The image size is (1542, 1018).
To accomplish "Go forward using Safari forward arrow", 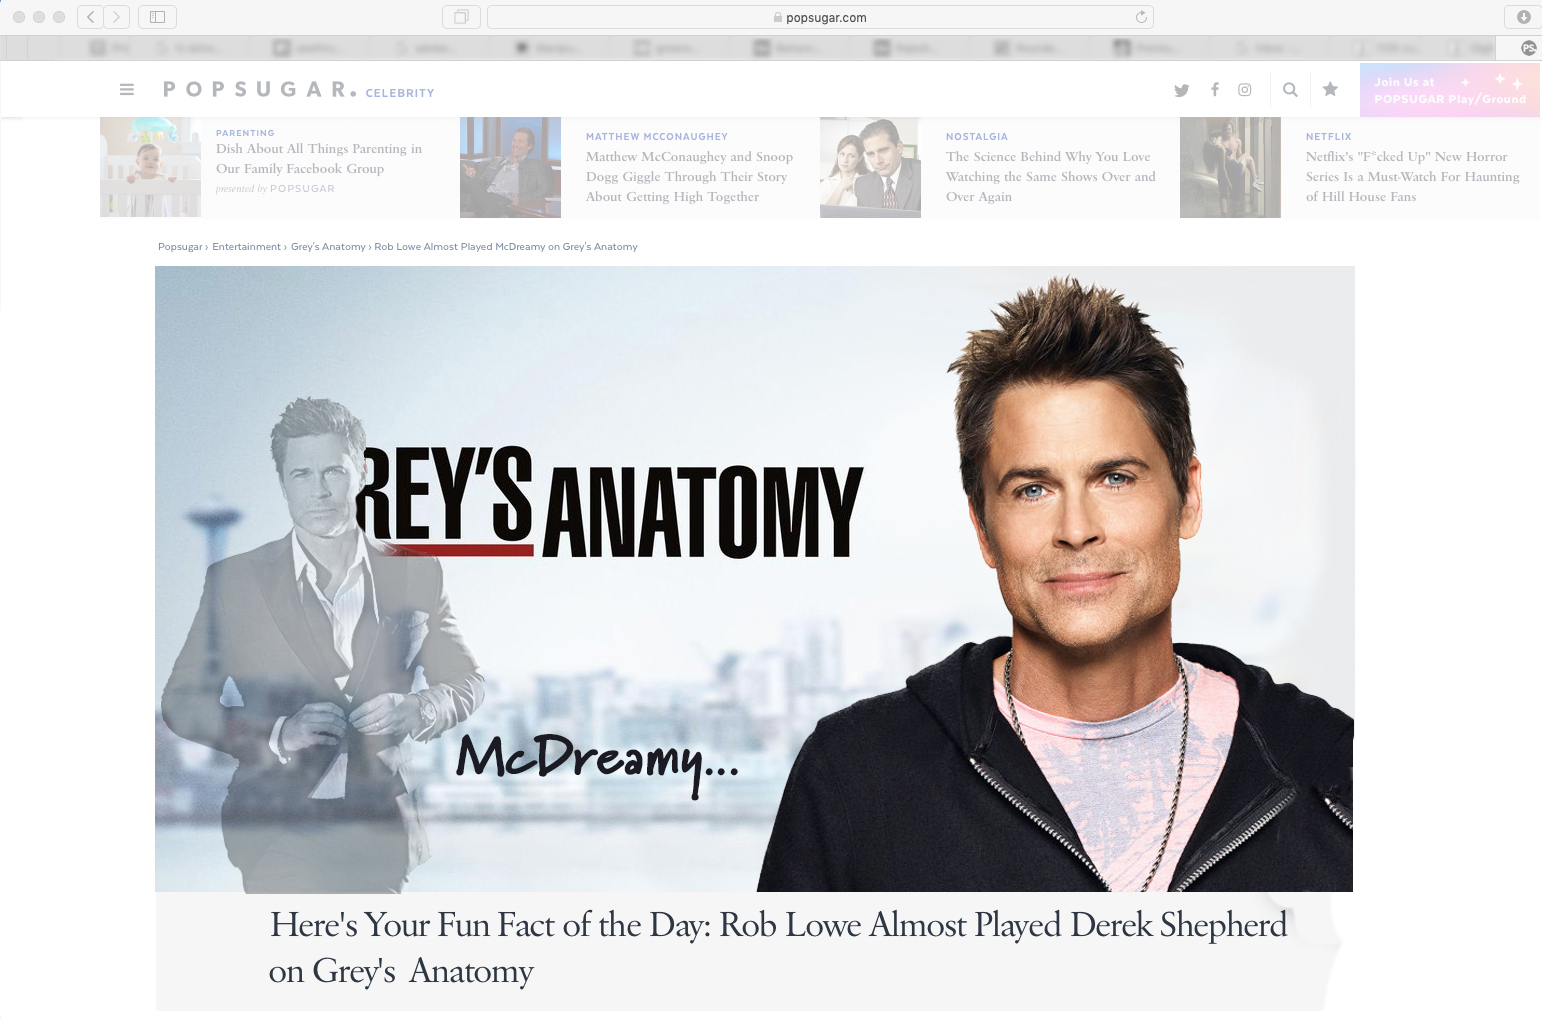I will point(117,17).
